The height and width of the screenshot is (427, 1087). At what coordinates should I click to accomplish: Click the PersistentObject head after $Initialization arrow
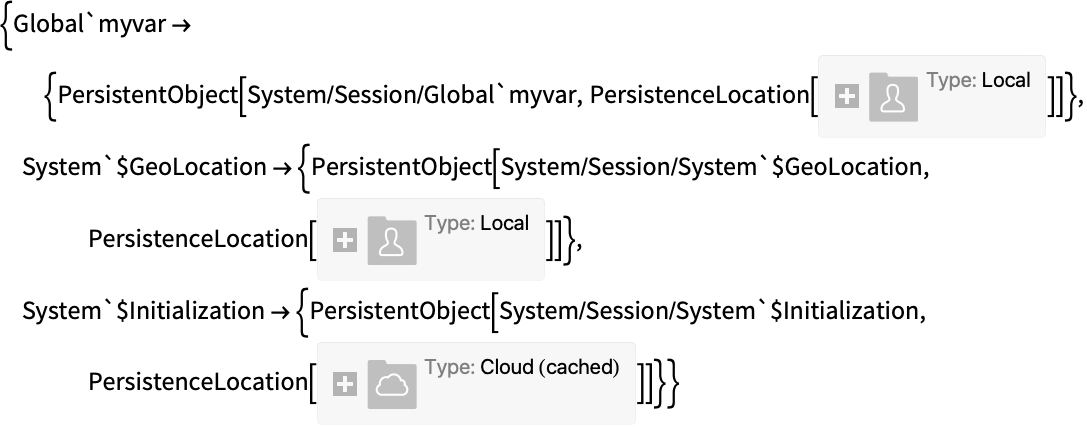pyautogui.click(x=400, y=311)
